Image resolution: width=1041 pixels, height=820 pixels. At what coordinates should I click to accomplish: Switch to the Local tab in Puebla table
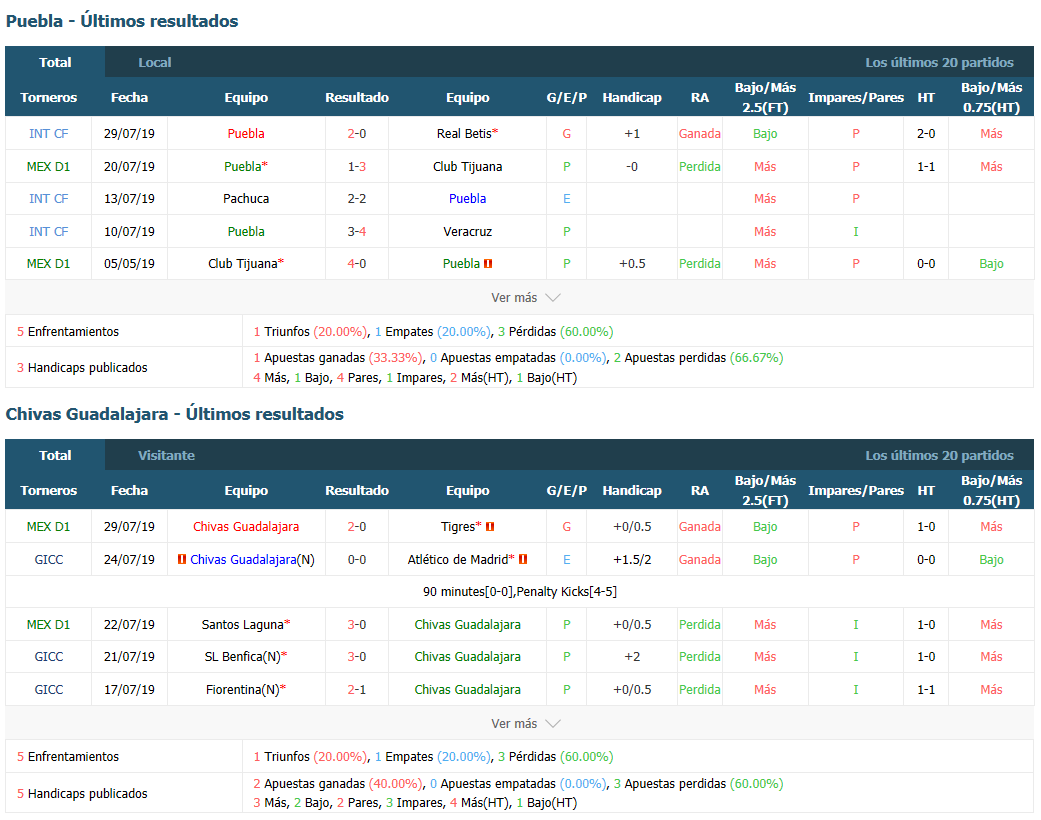[x=155, y=62]
